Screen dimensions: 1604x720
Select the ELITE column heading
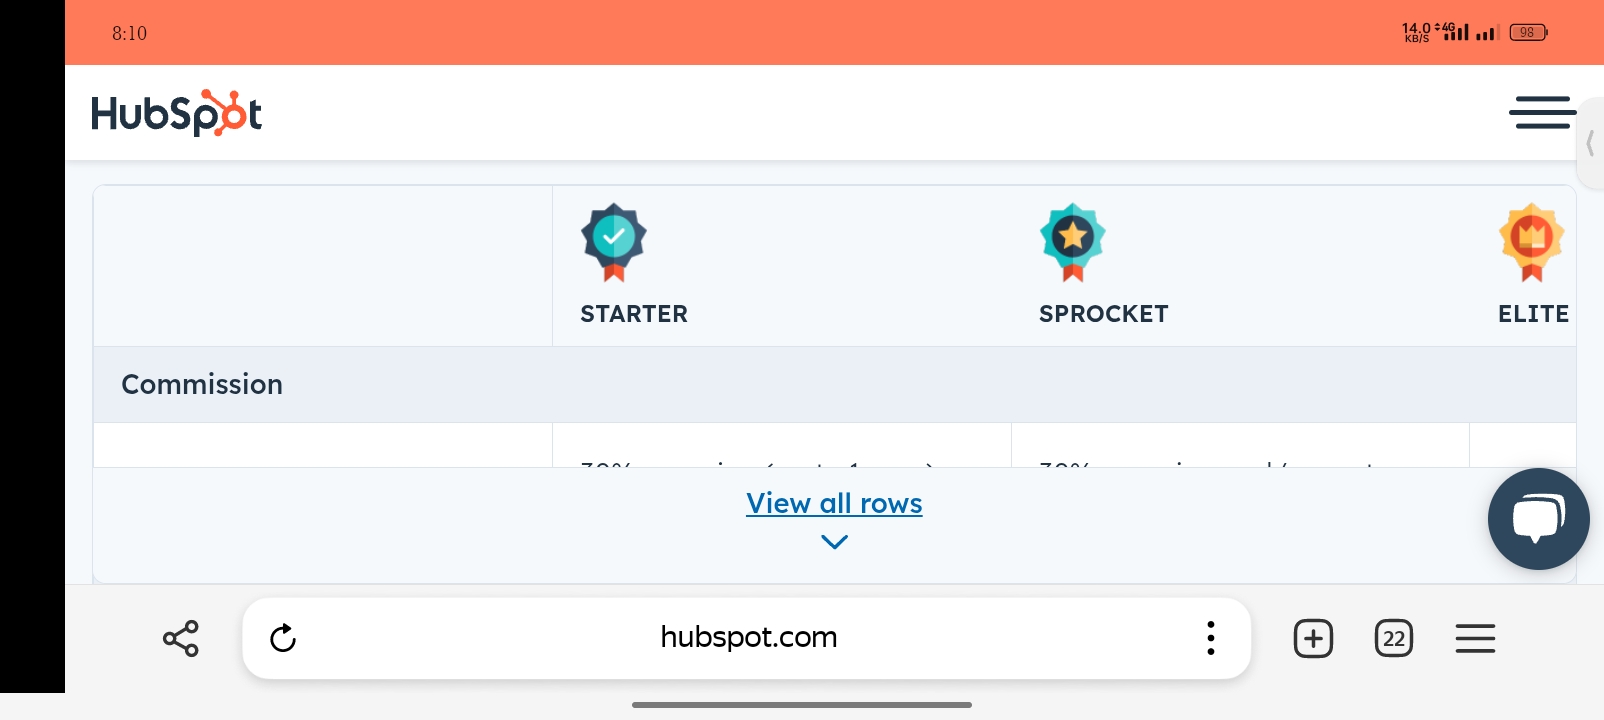[x=1533, y=314]
